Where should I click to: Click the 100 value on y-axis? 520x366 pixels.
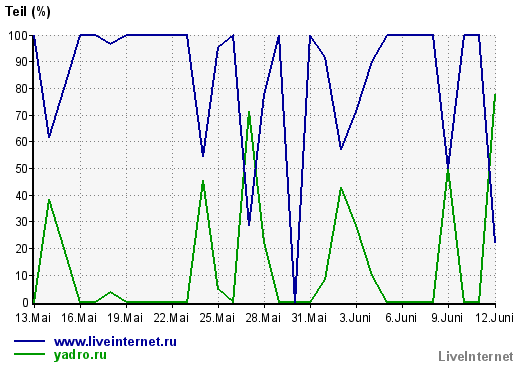(18, 35)
